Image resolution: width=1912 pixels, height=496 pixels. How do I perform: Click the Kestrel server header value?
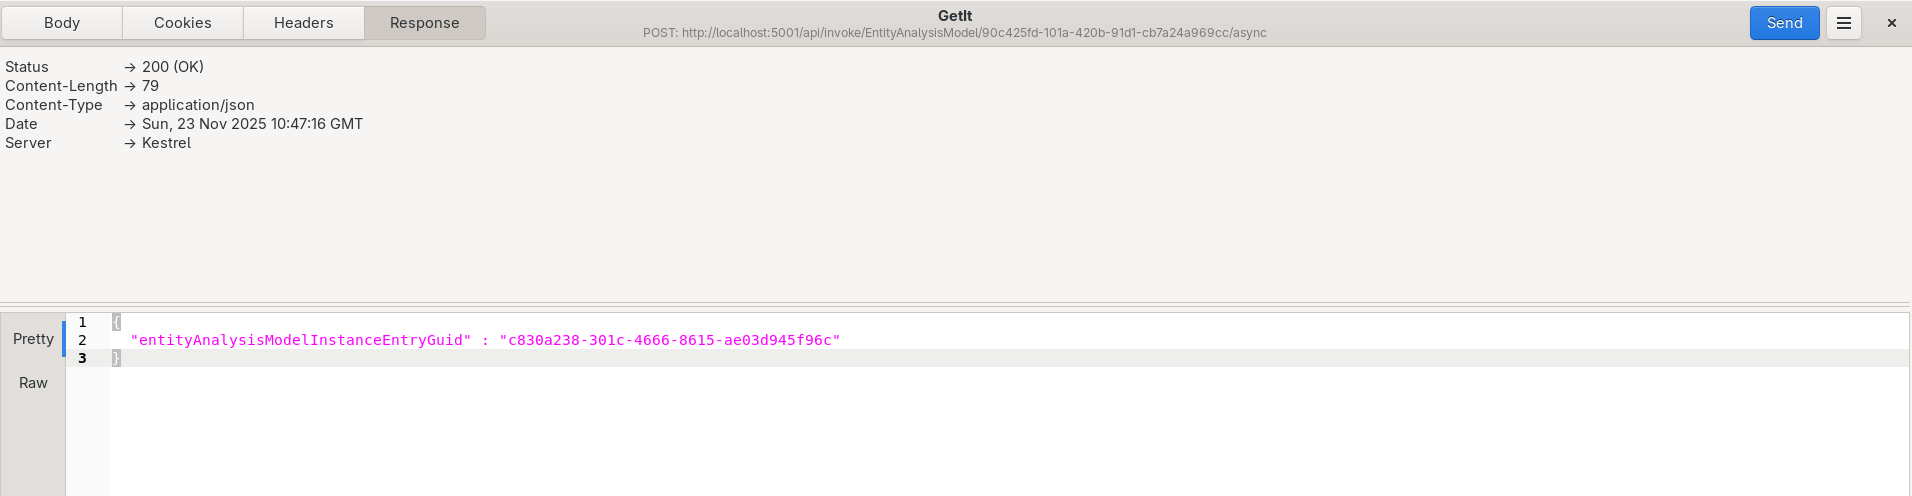pyautogui.click(x=166, y=143)
